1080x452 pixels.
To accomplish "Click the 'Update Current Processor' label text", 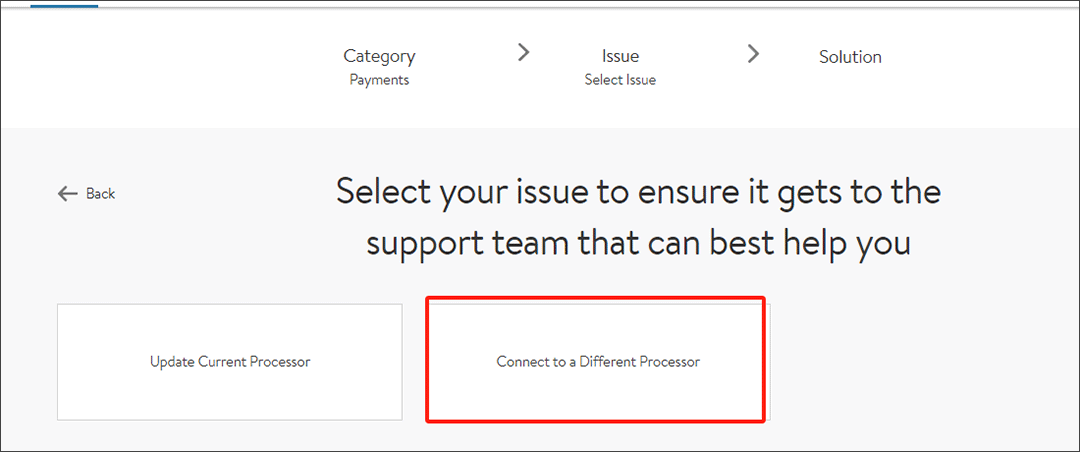I will click(x=230, y=362).
